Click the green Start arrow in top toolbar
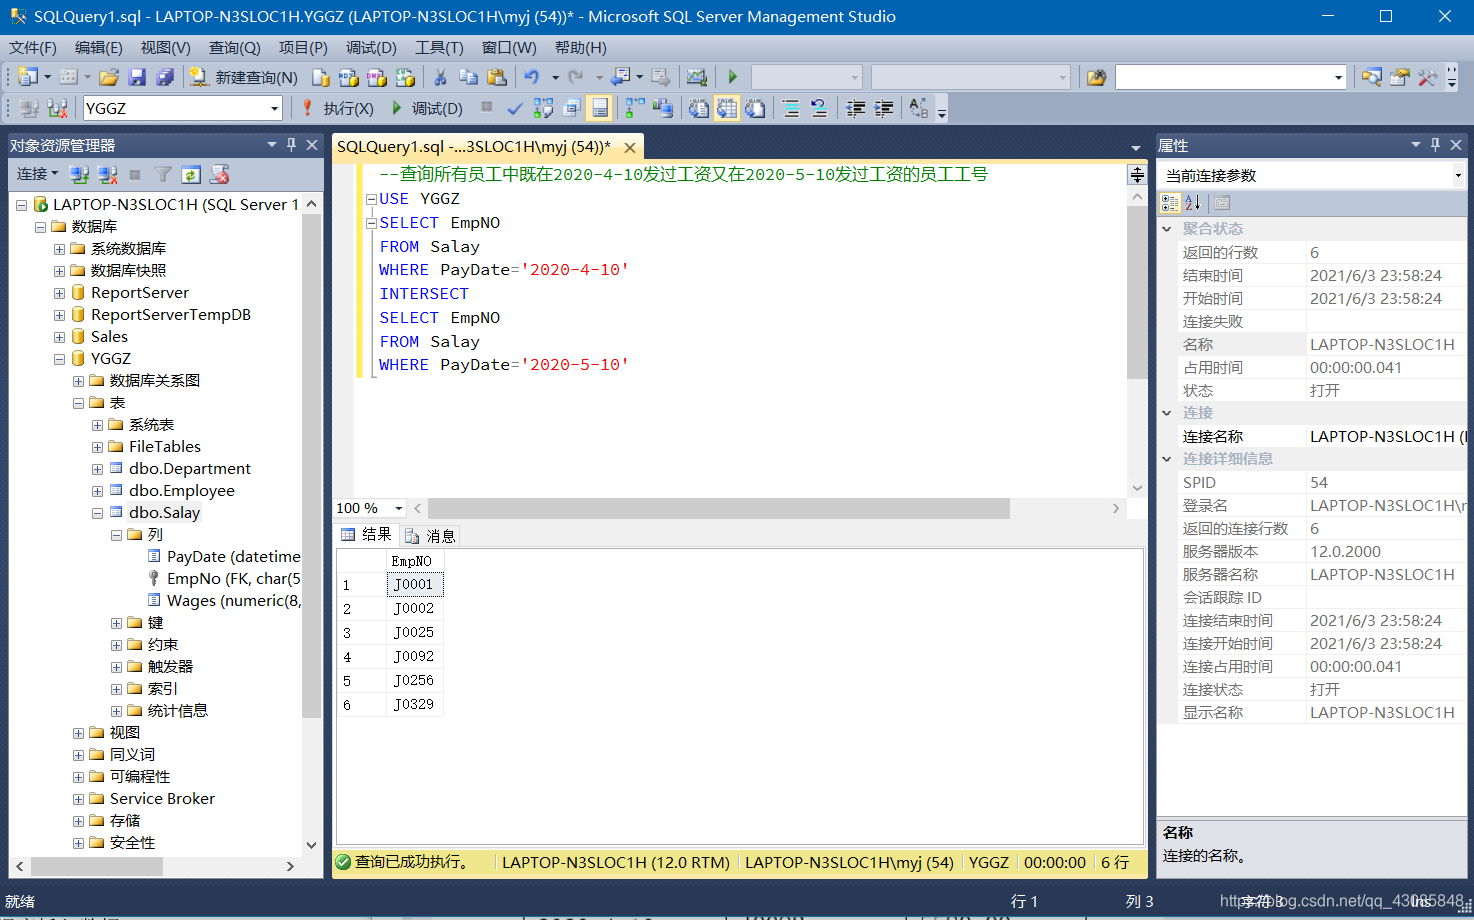1474x920 pixels. pyautogui.click(x=733, y=77)
